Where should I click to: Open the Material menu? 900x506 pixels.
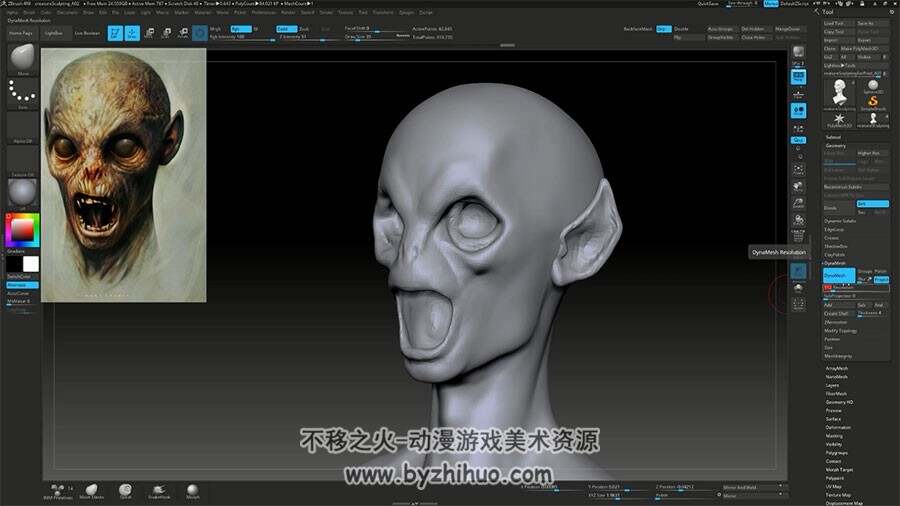coord(203,12)
